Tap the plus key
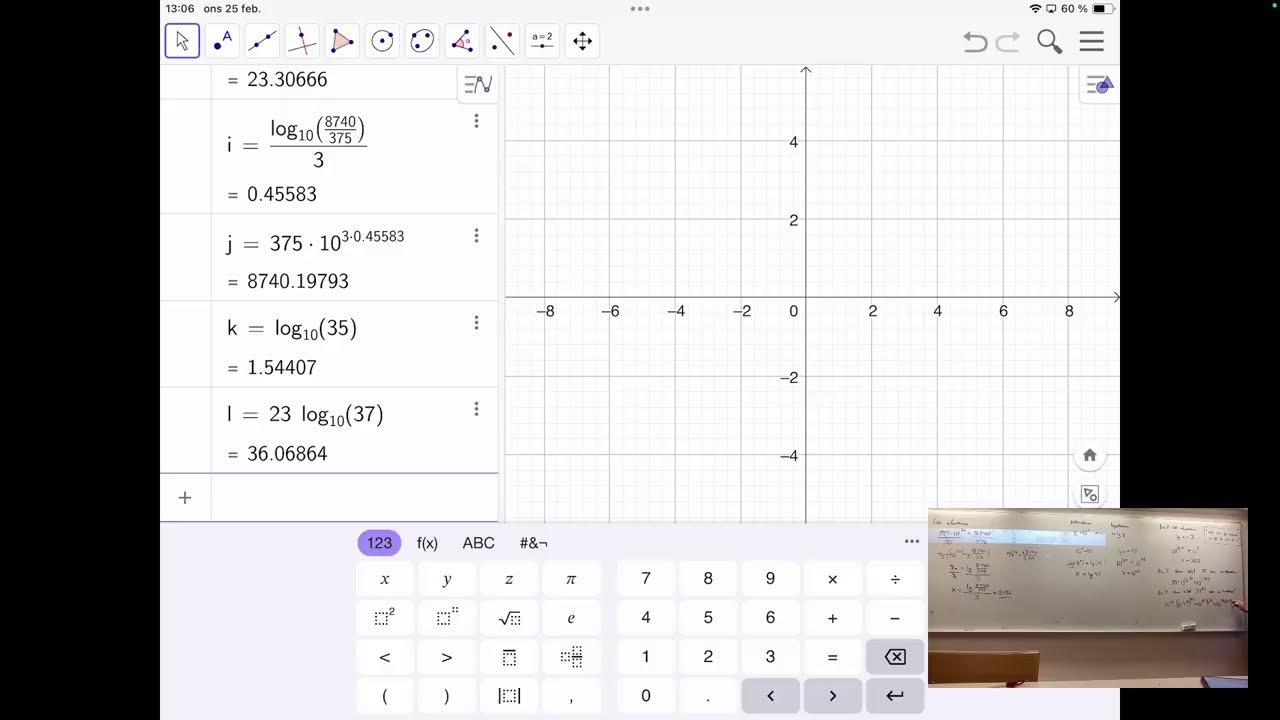This screenshot has width=1280, height=720. (x=832, y=618)
